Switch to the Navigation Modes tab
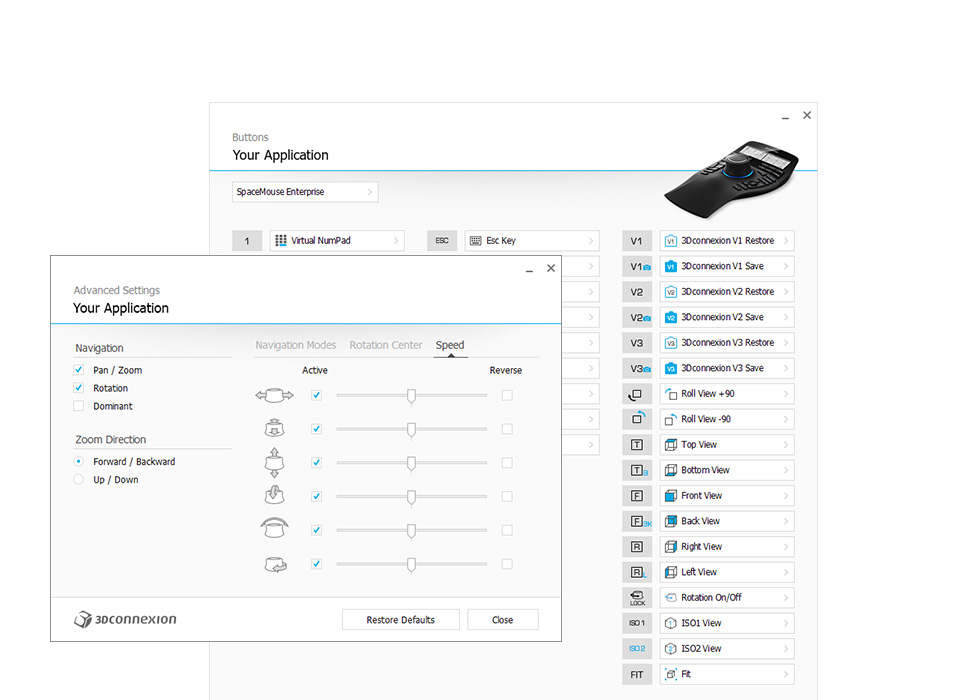 point(295,345)
